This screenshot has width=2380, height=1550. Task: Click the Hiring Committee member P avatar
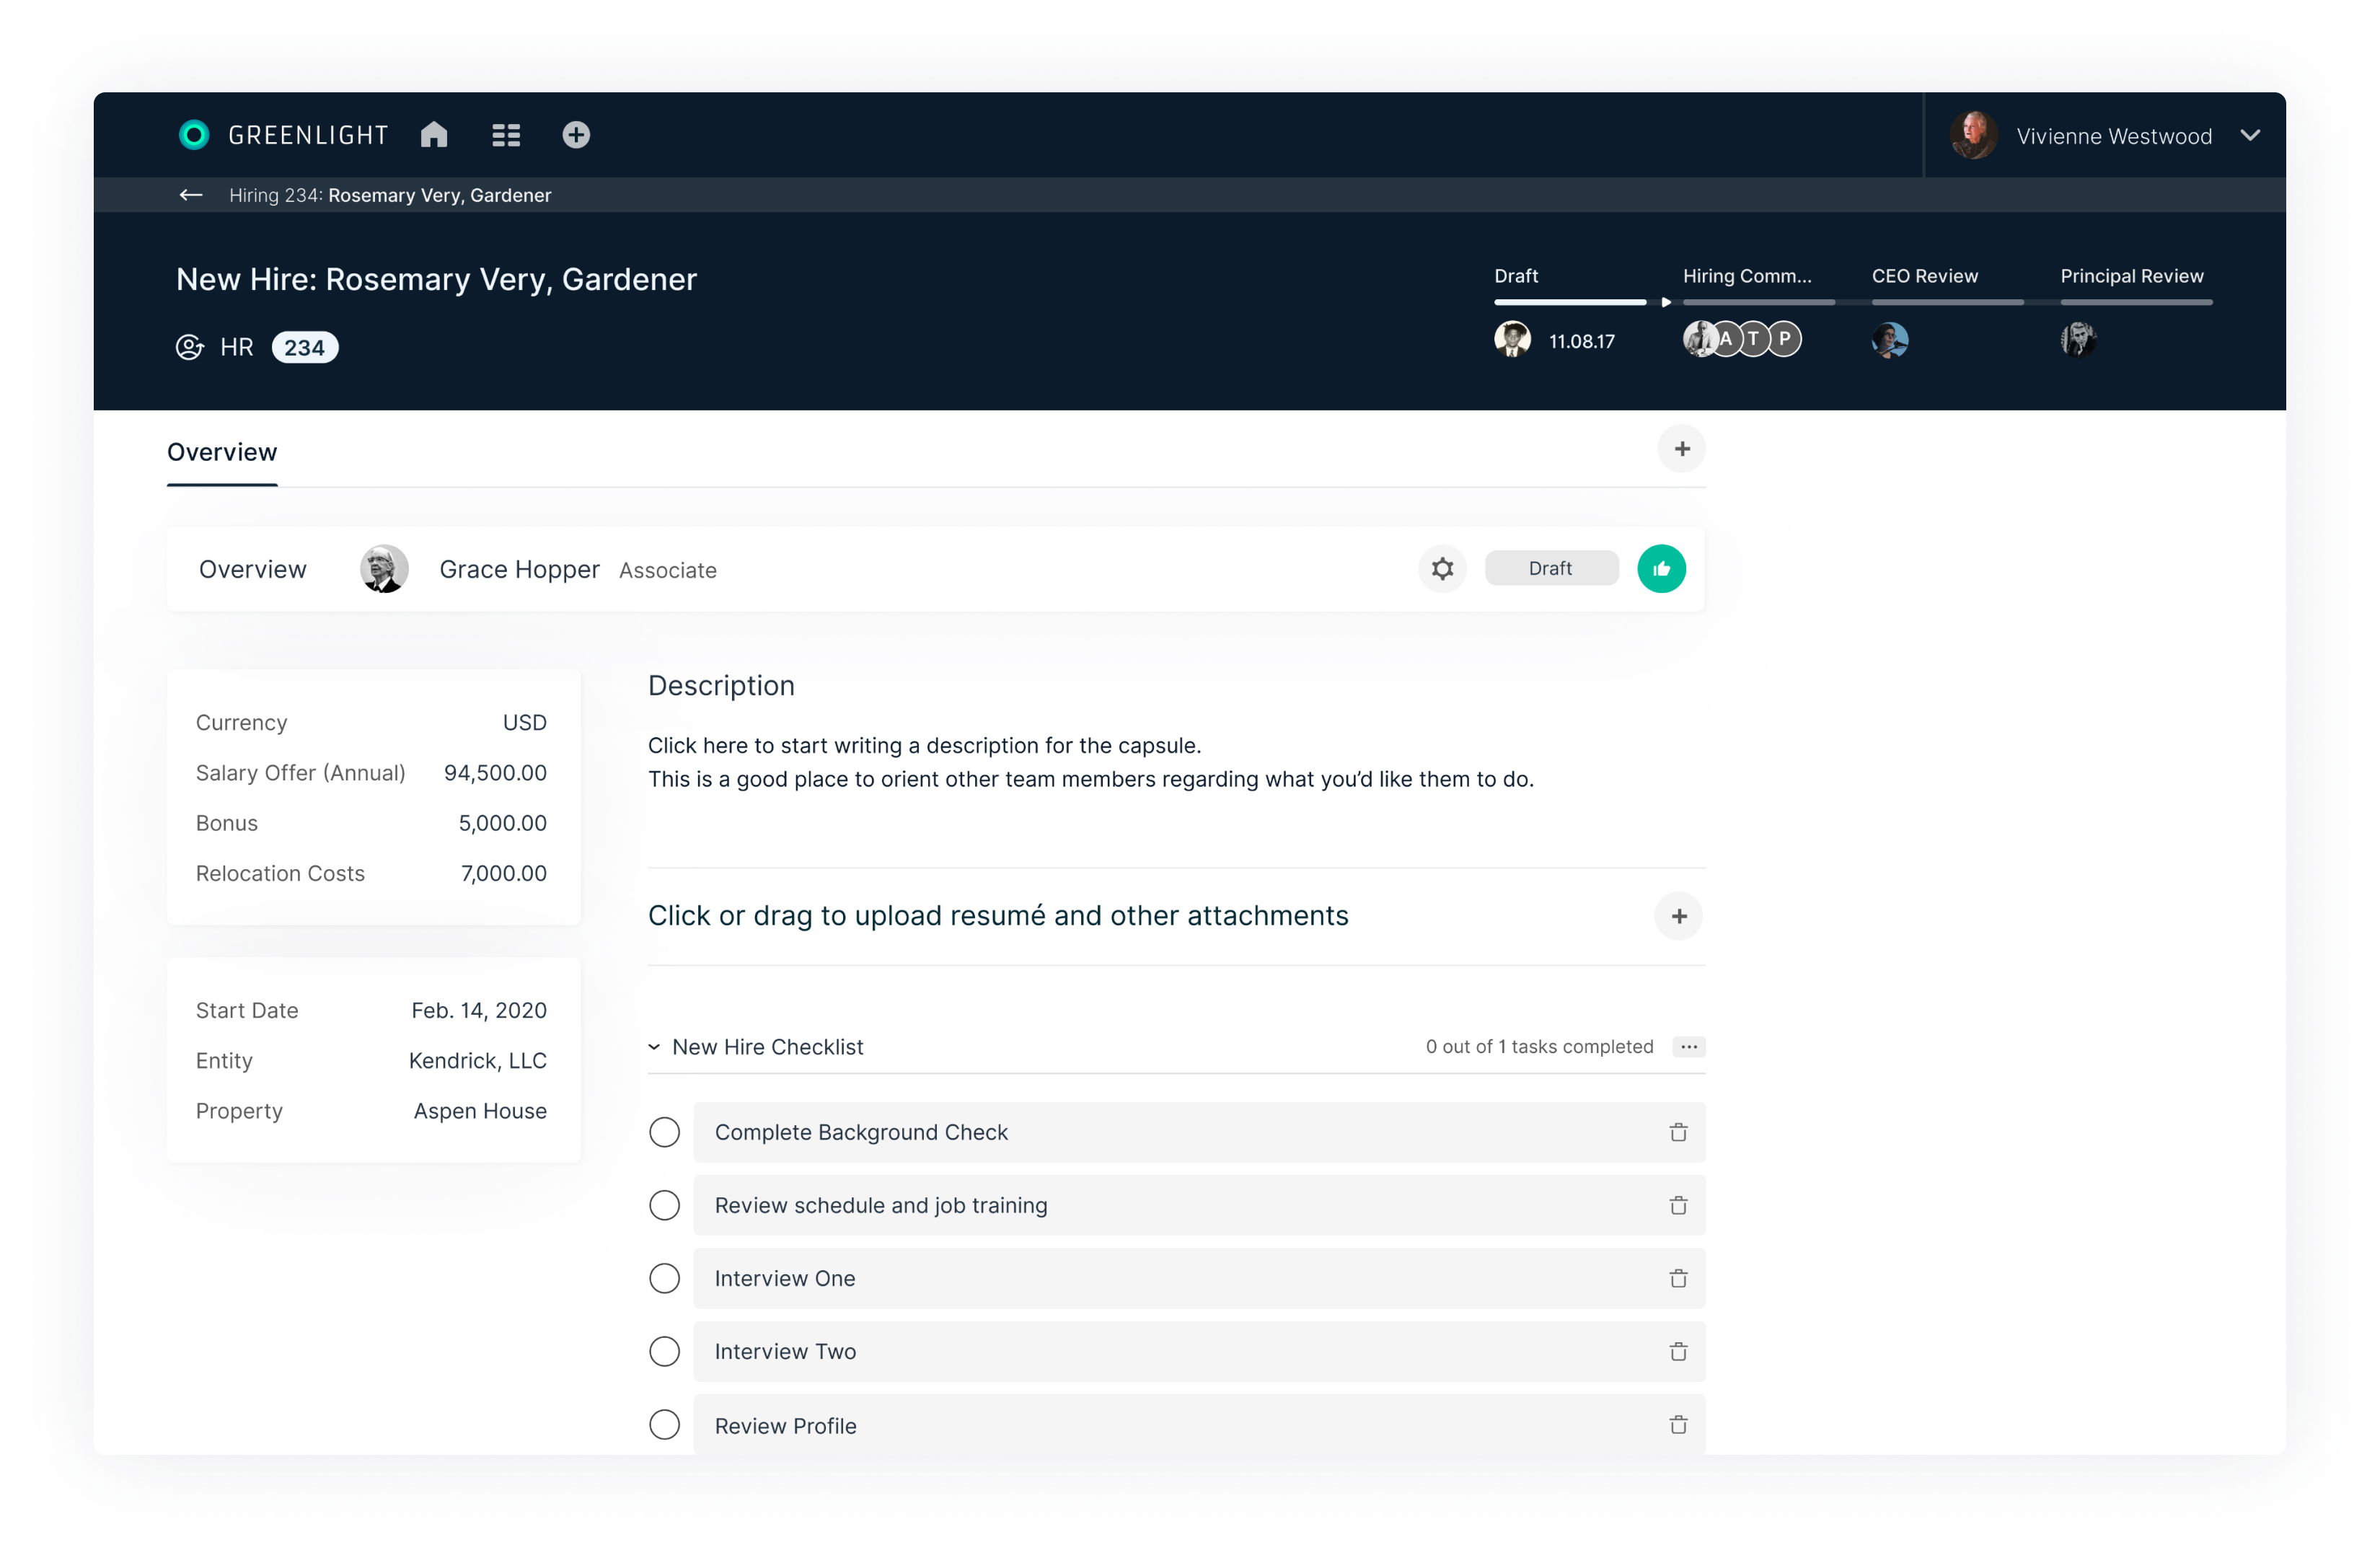point(1784,339)
